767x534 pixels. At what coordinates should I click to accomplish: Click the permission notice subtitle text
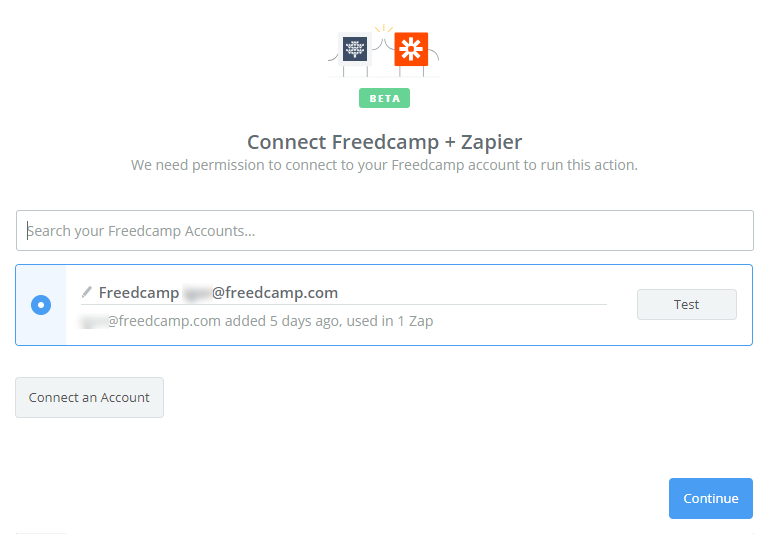click(x=384, y=165)
